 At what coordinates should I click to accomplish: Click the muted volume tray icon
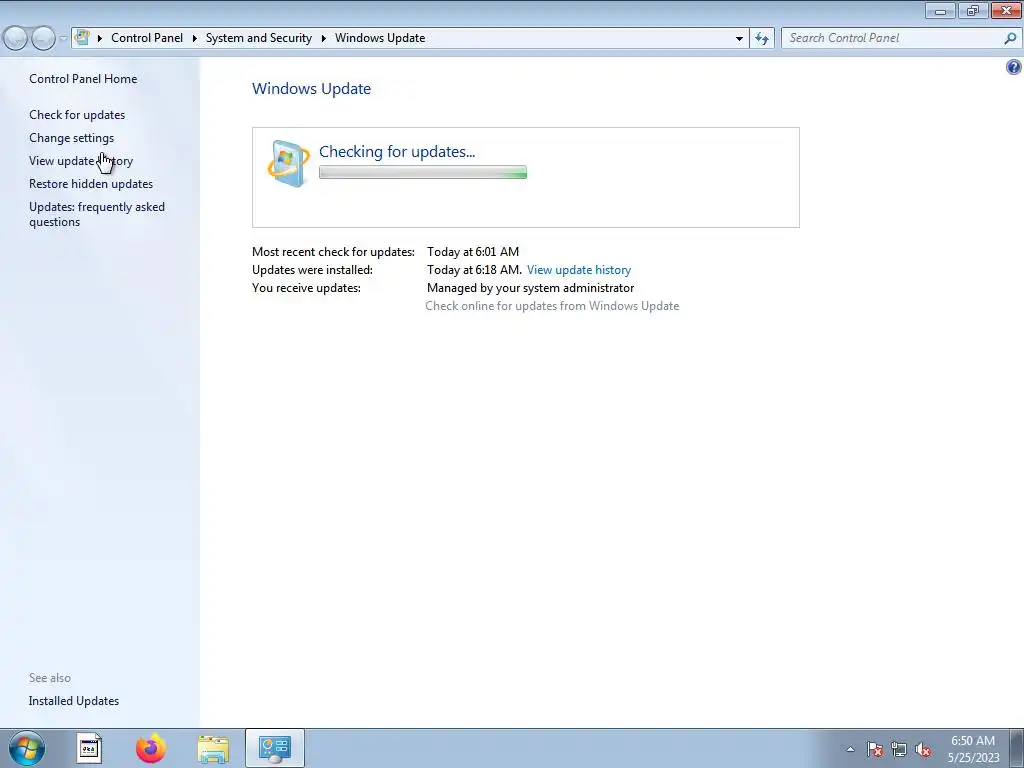(x=923, y=749)
